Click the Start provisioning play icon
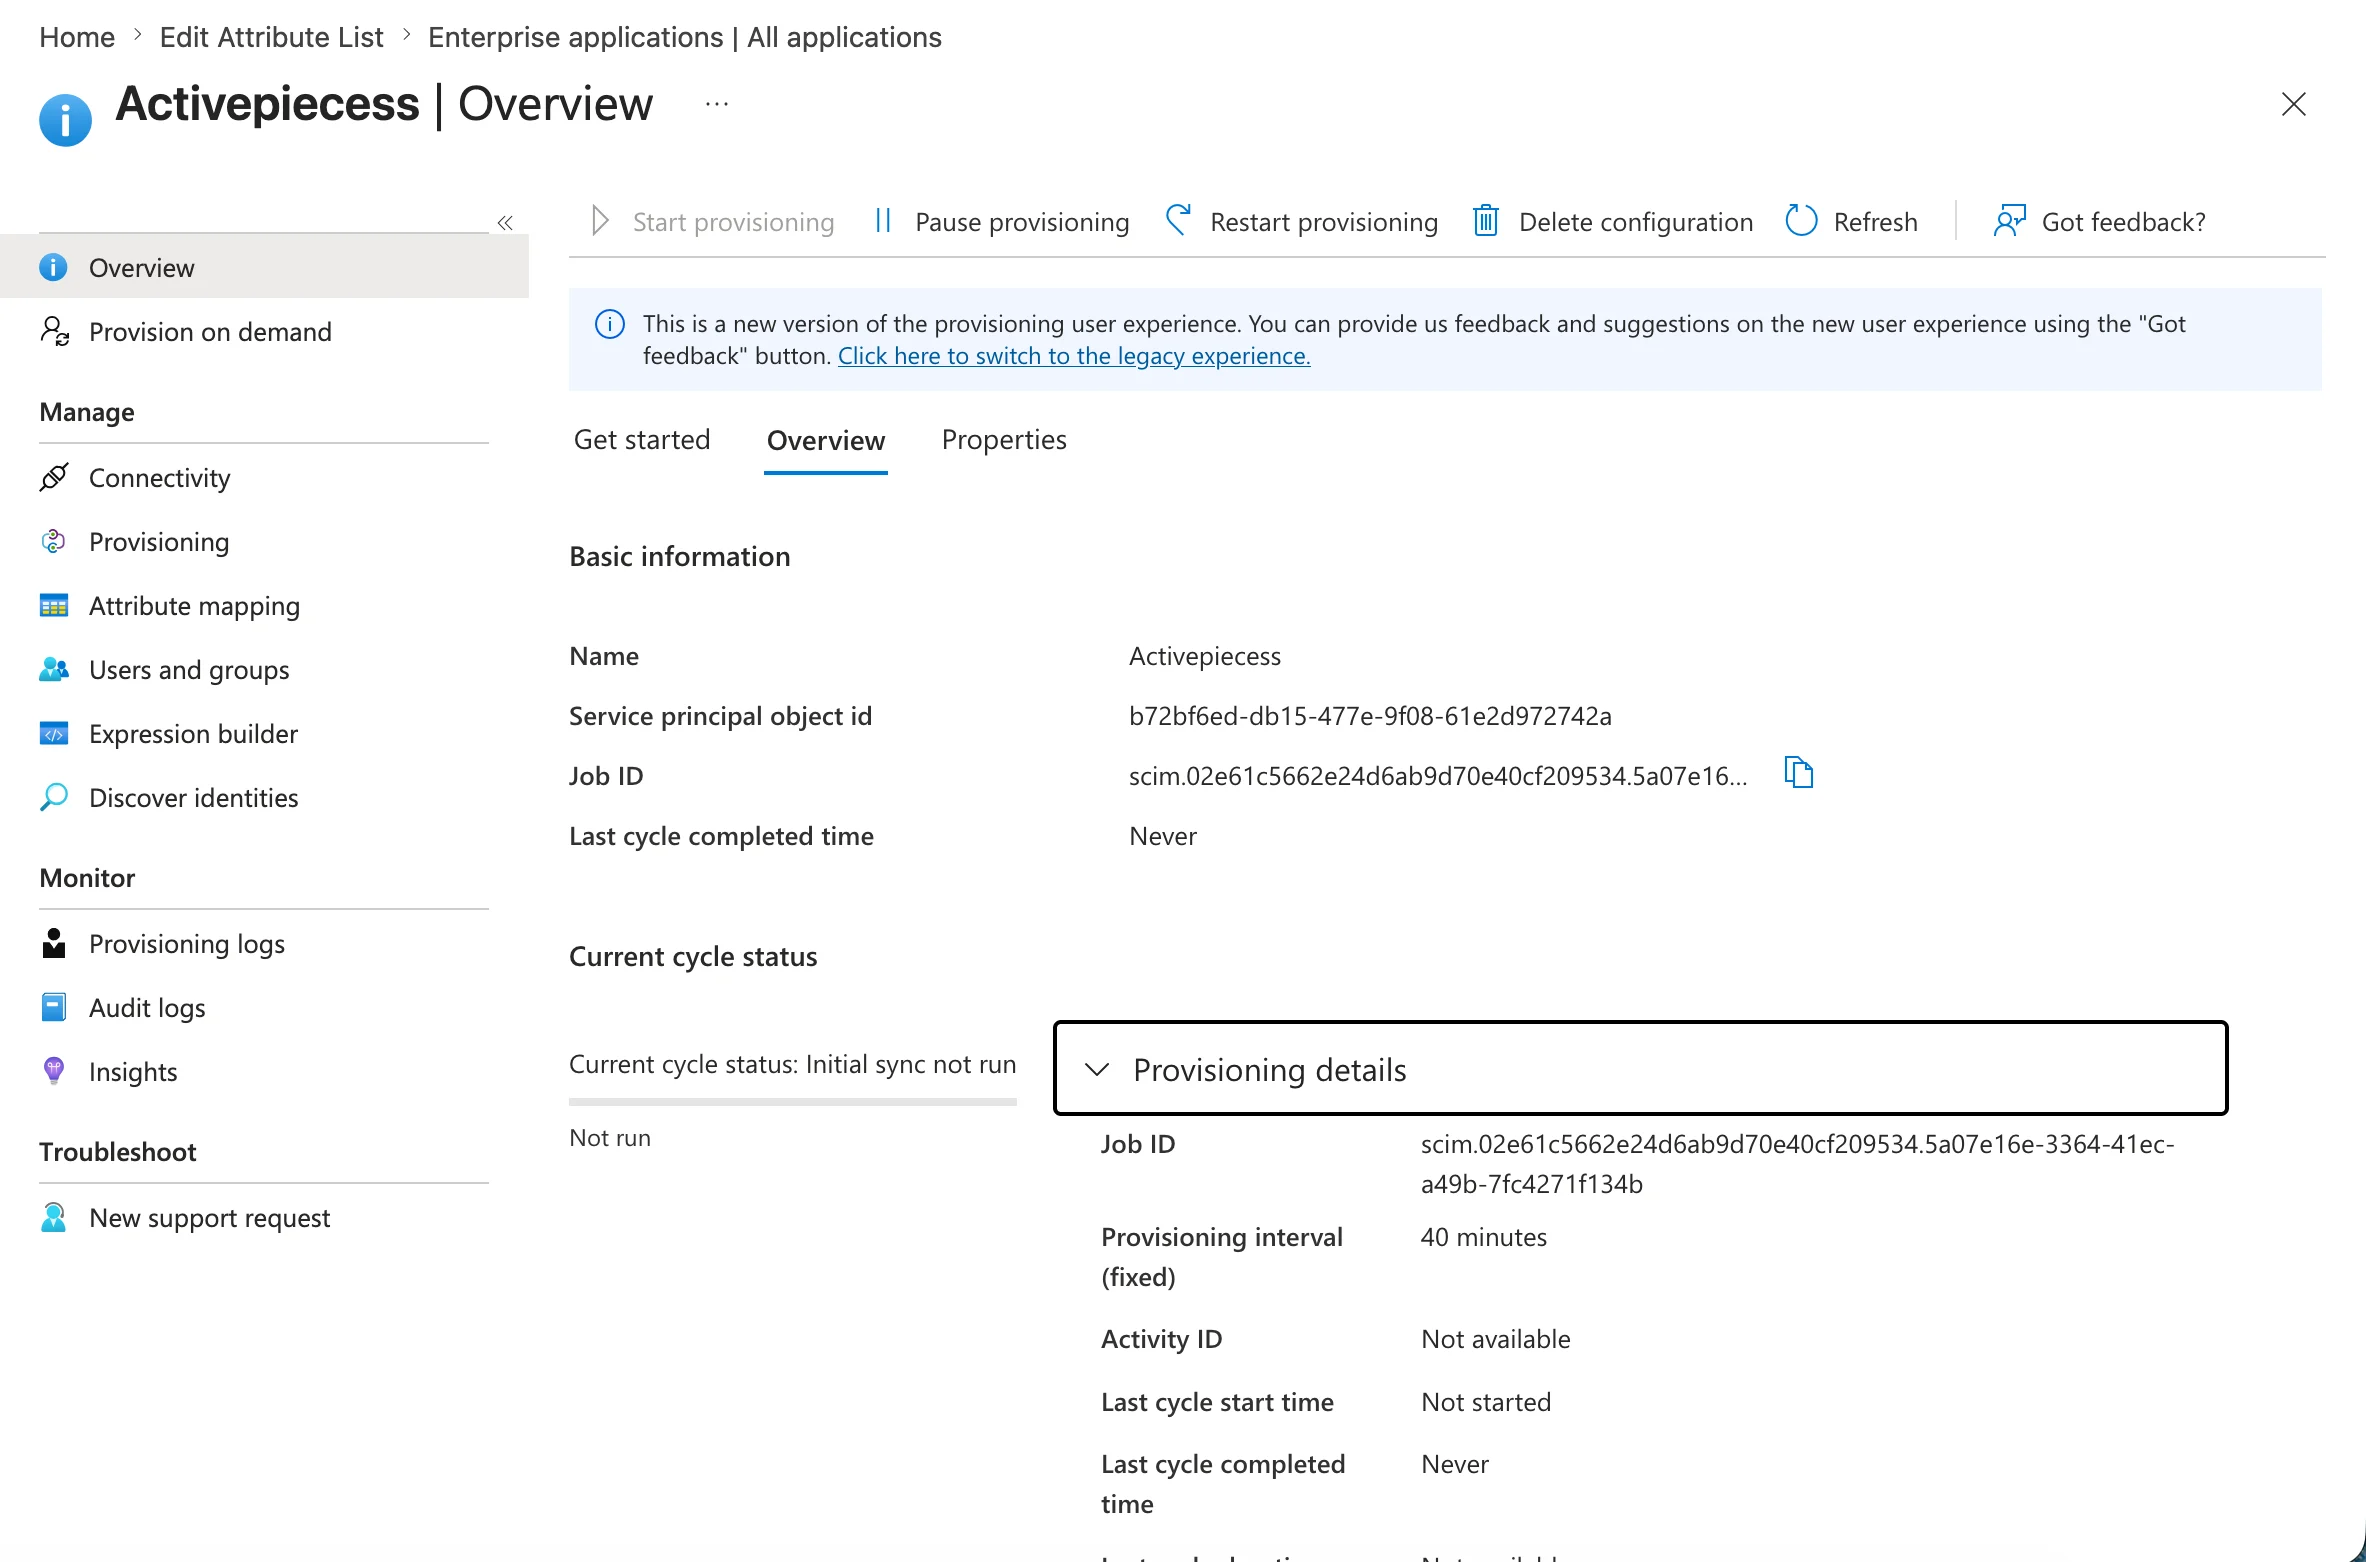 [x=600, y=220]
